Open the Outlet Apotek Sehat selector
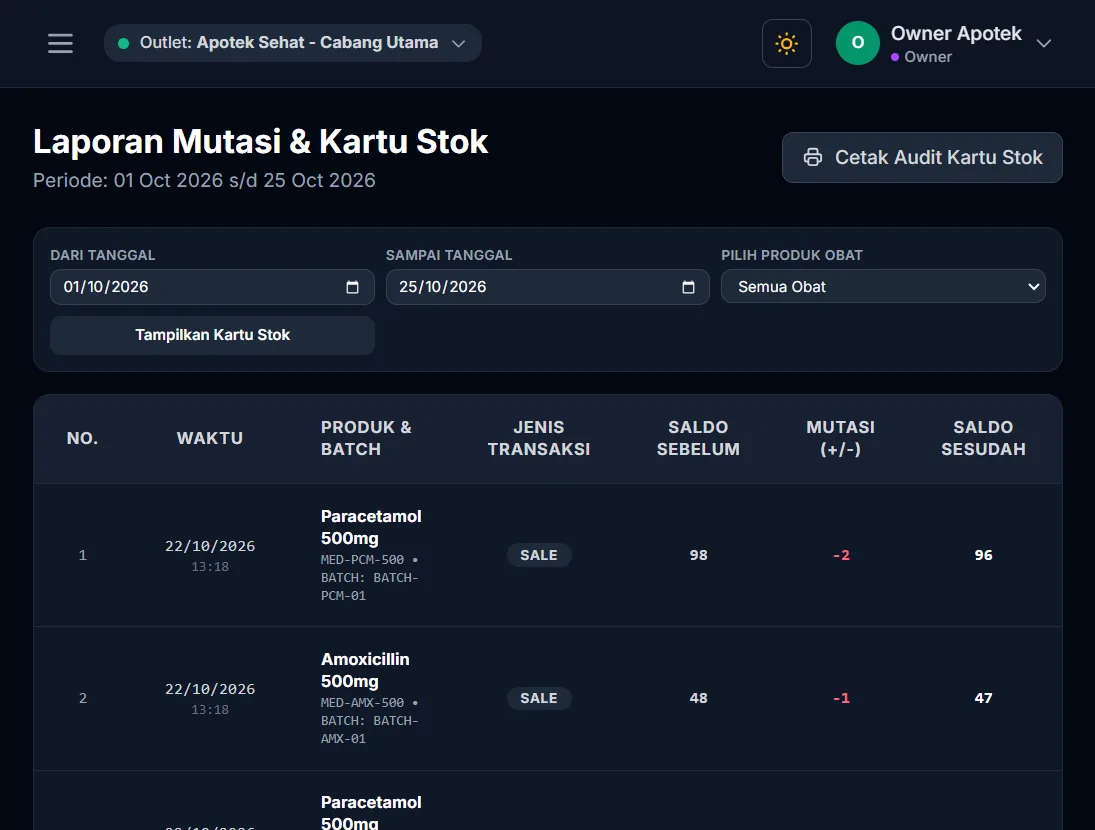Viewport: 1095px width, 830px height. 293,43
